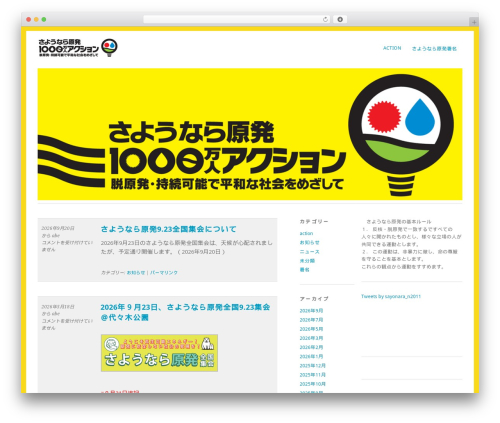500x423 pixels.
Task: Click the browser reload icon
Action: click(325, 19)
